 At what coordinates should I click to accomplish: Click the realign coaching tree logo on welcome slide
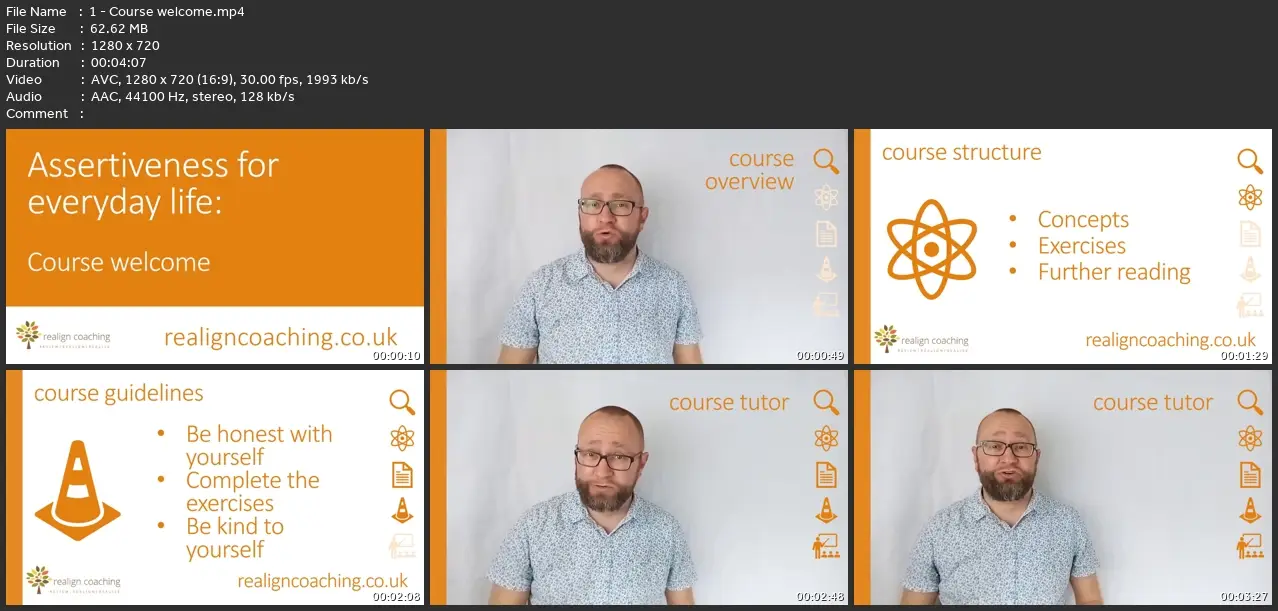28,335
